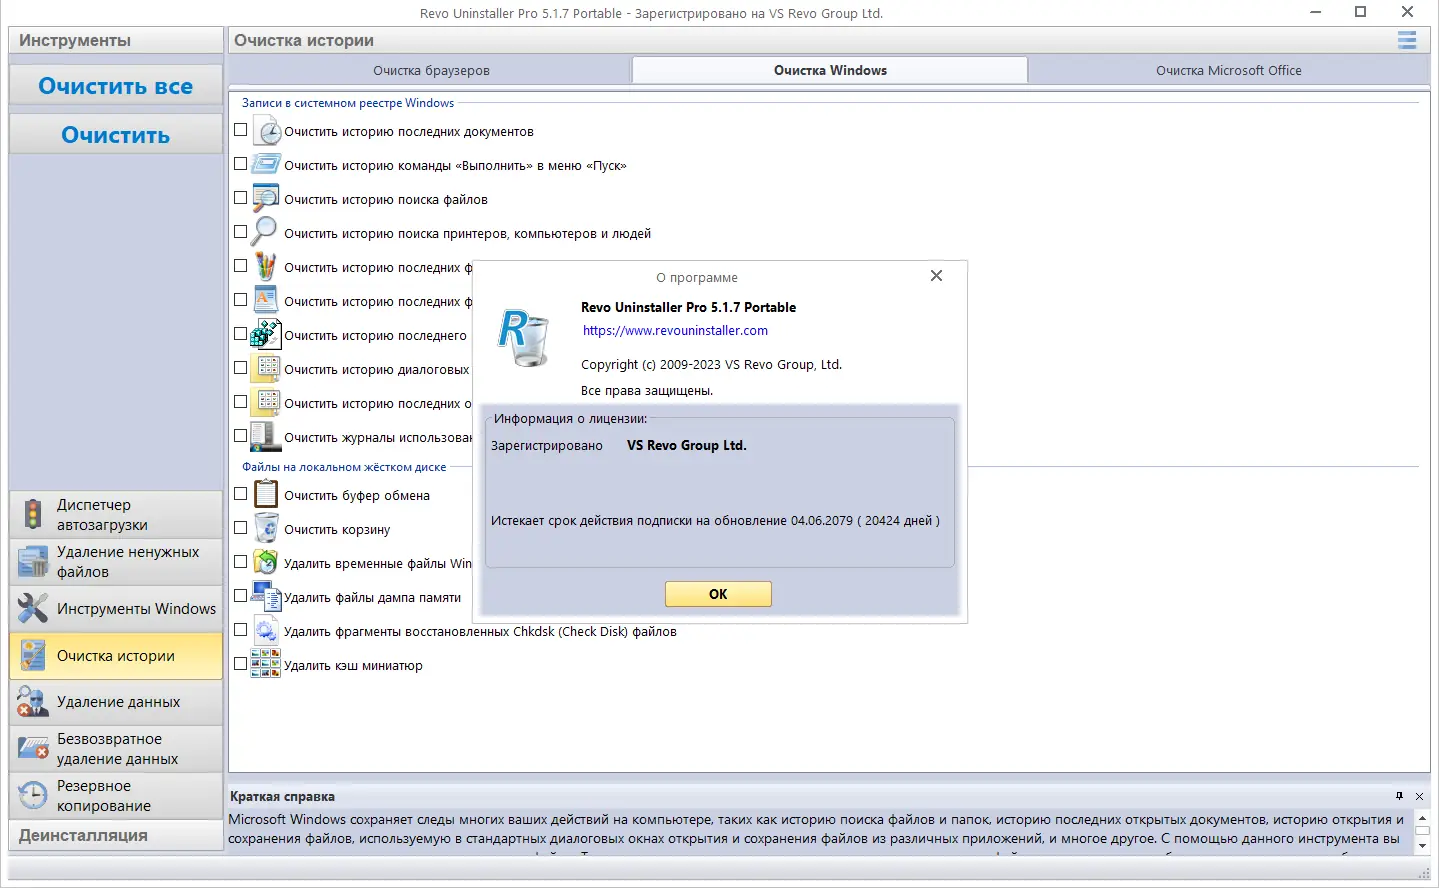Toggle checkbox for printers, computers and people search
1439x888 pixels.
240,232
